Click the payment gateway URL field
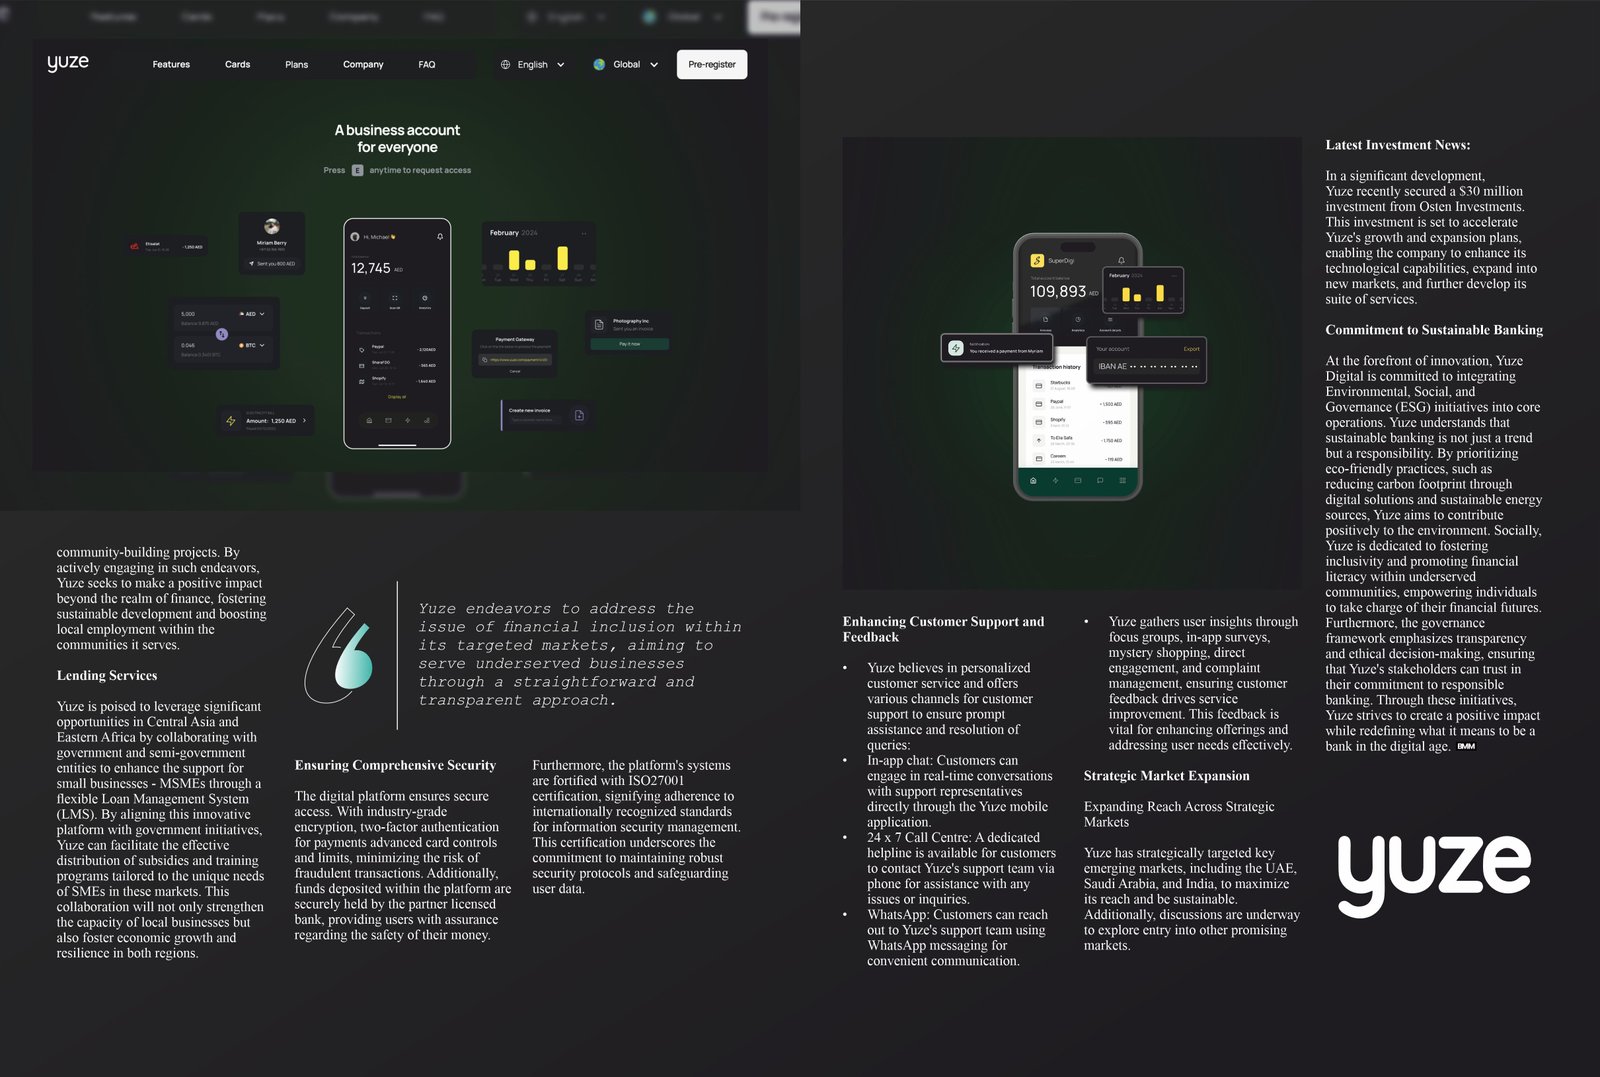 pyautogui.click(x=515, y=359)
